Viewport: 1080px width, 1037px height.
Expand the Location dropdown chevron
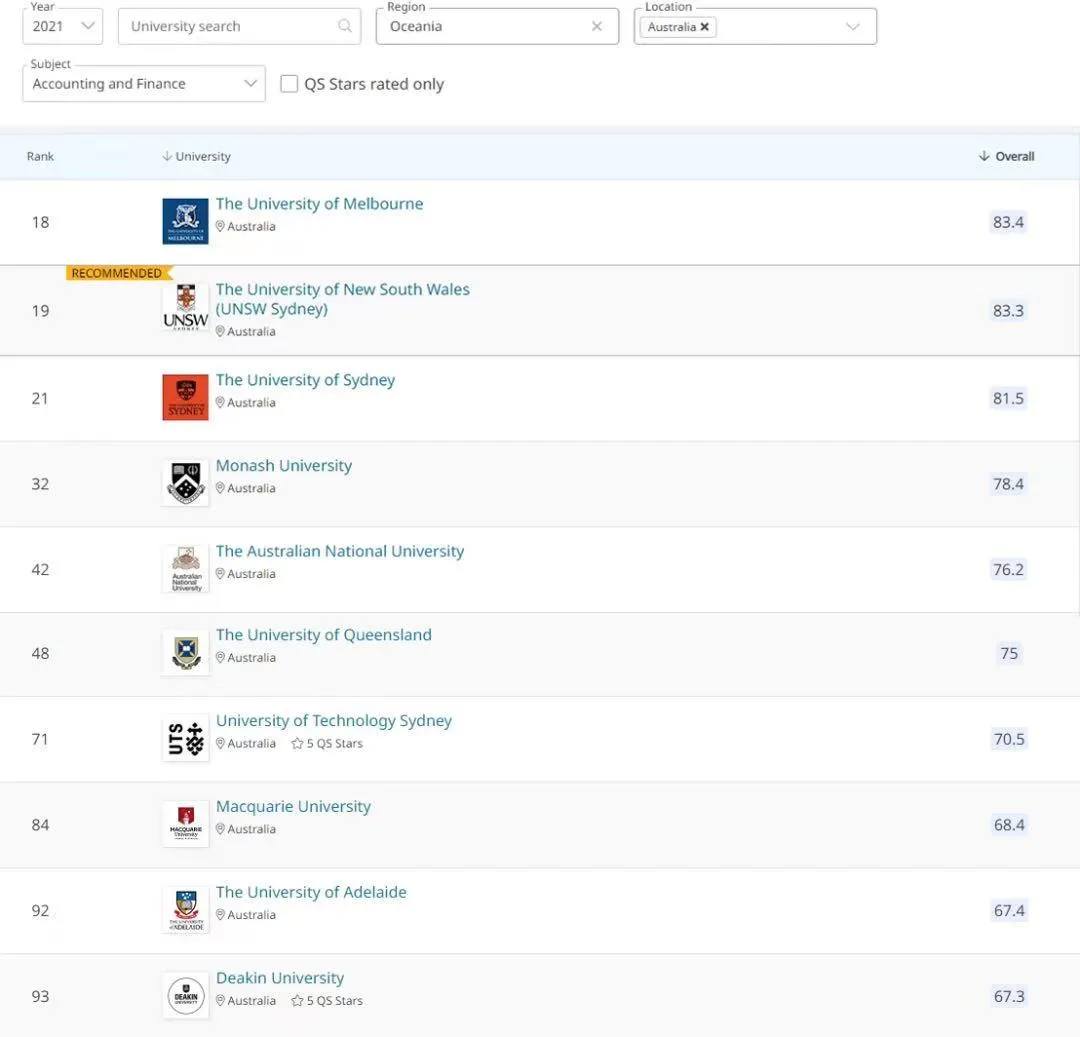click(853, 27)
